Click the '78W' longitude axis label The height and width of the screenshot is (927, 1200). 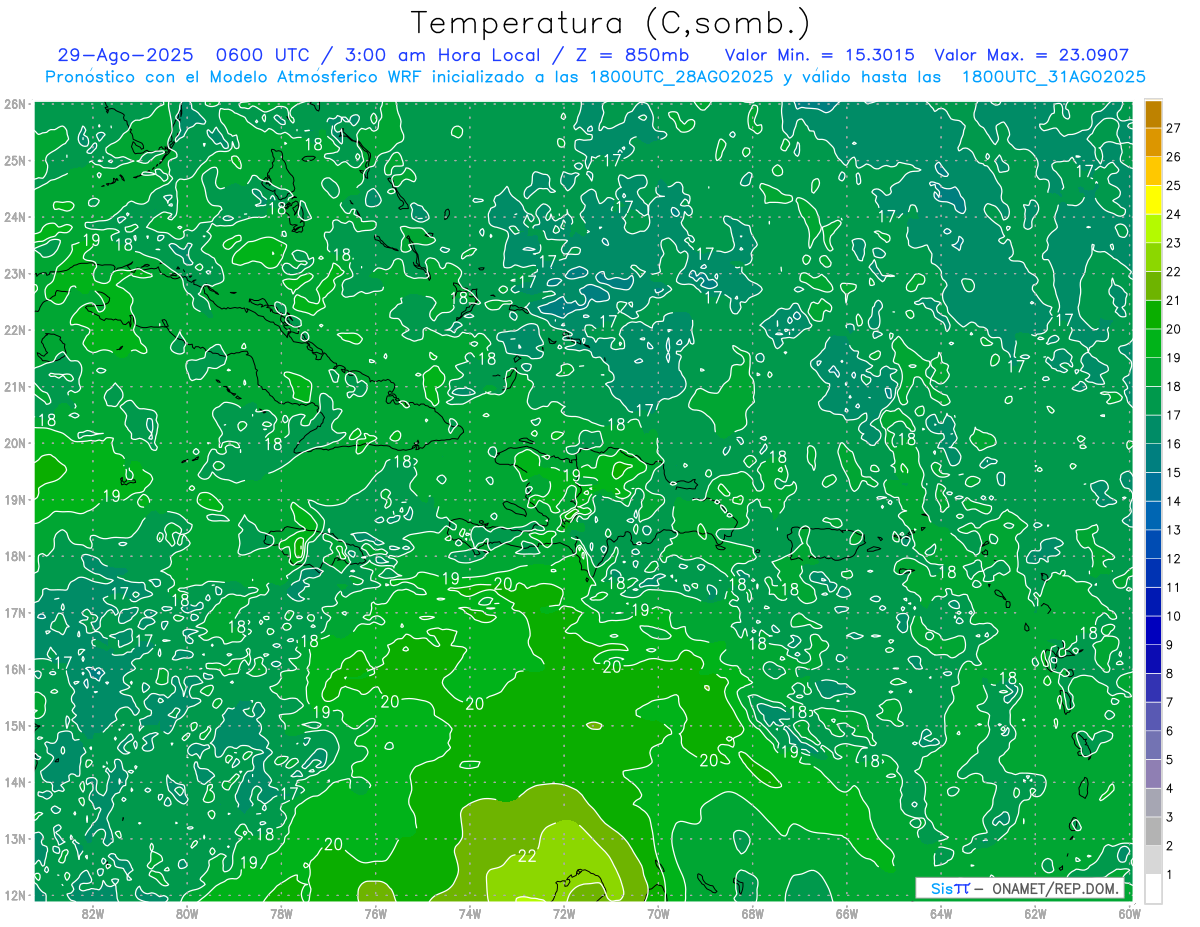click(x=281, y=913)
